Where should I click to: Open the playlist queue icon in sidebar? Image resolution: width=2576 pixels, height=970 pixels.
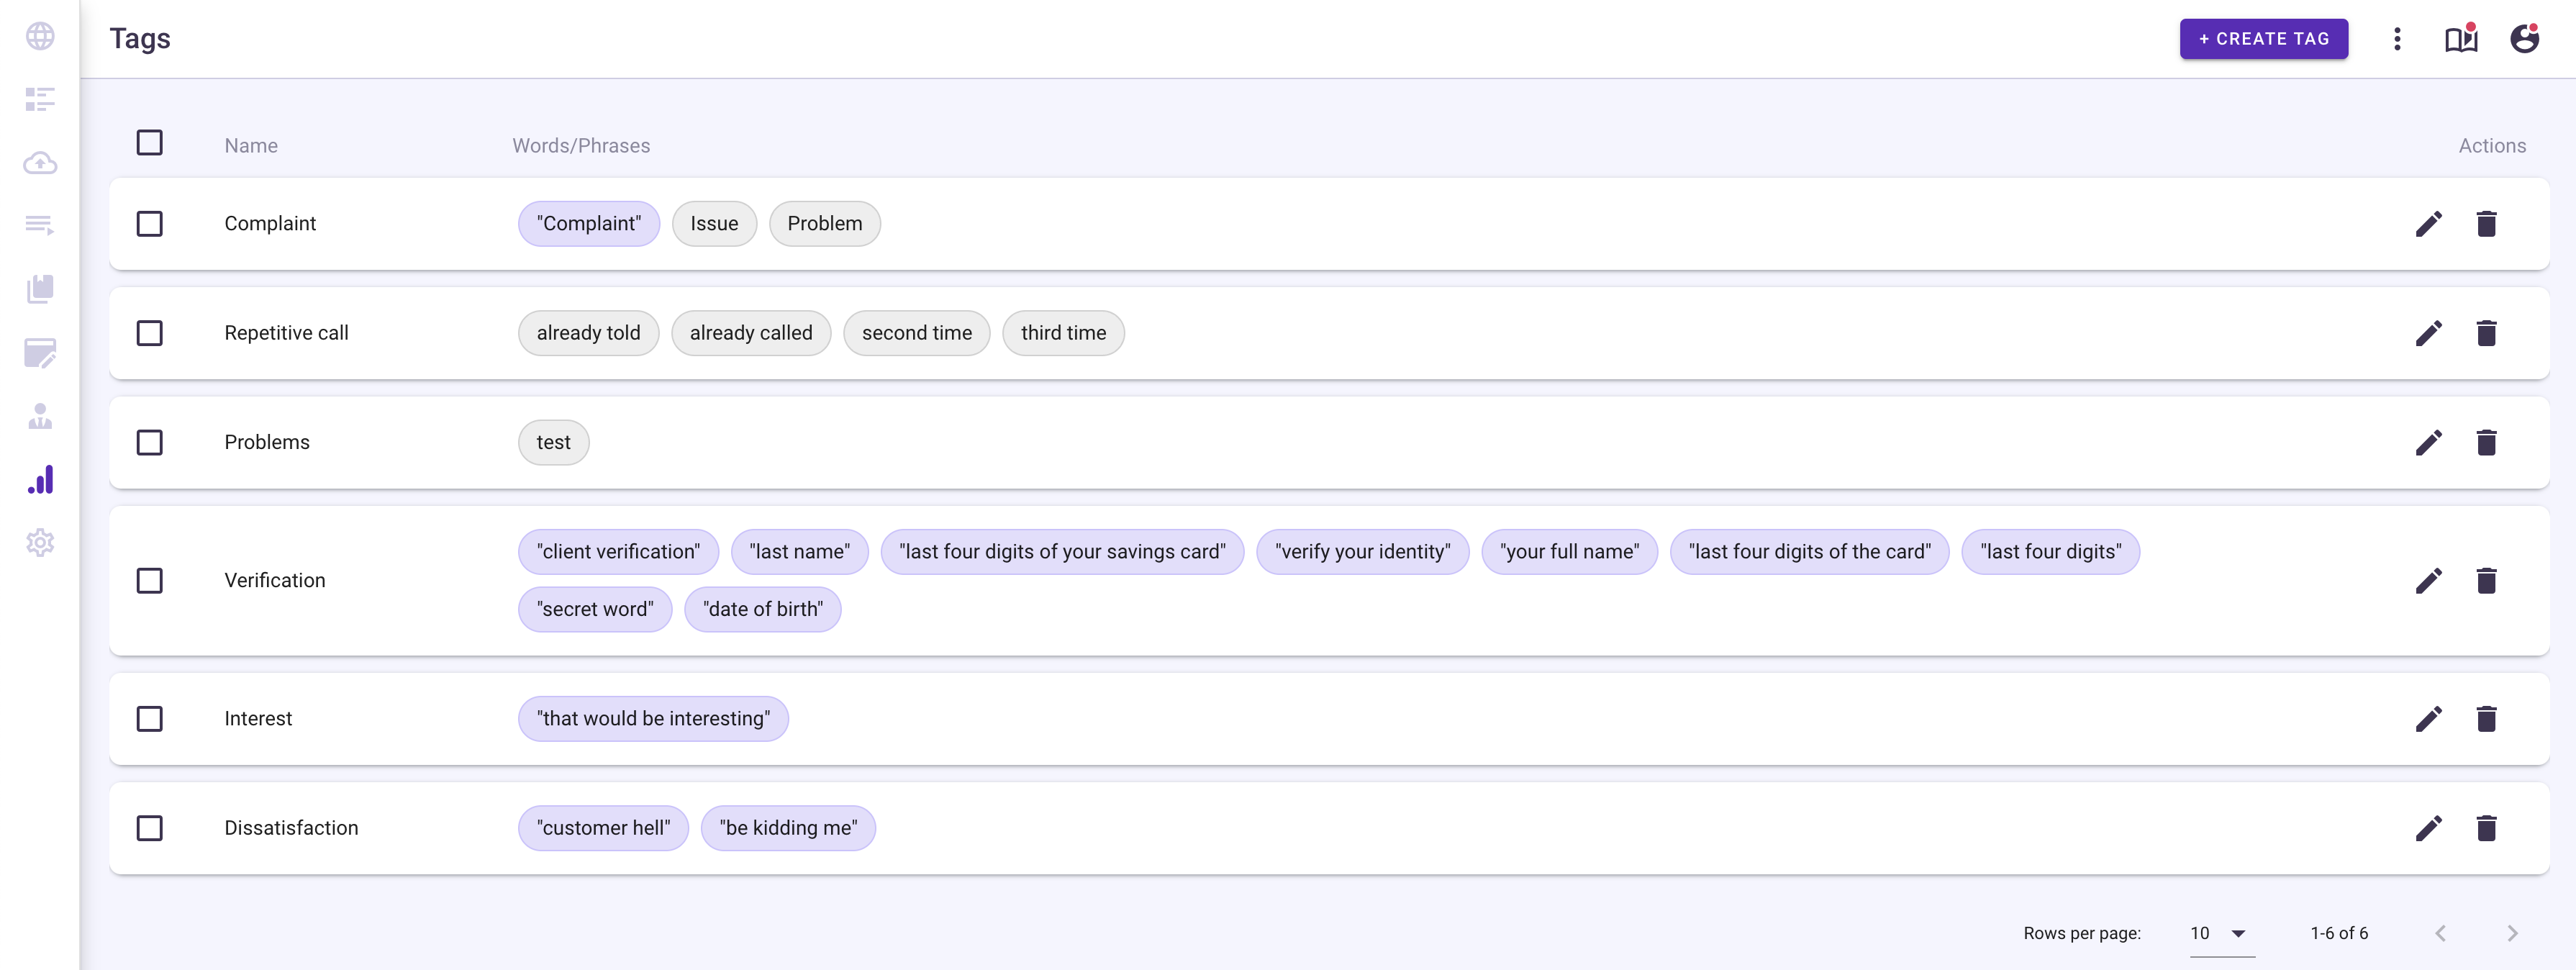(x=40, y=225)
